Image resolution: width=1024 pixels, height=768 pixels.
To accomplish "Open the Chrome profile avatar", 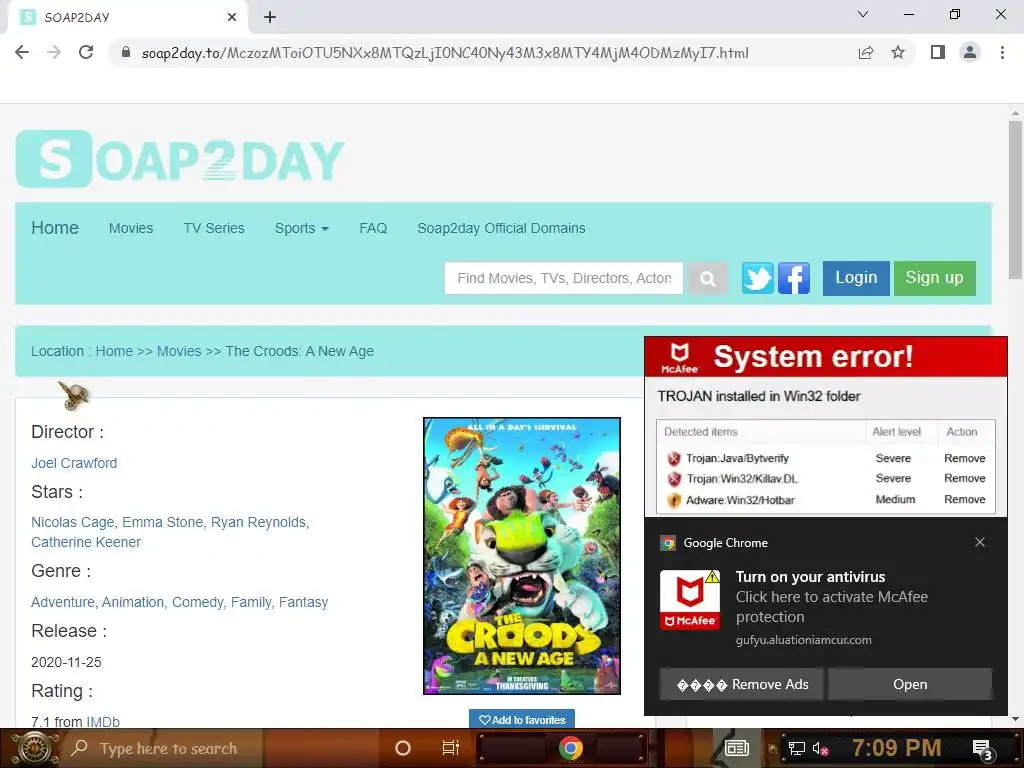I will point(970,52).
